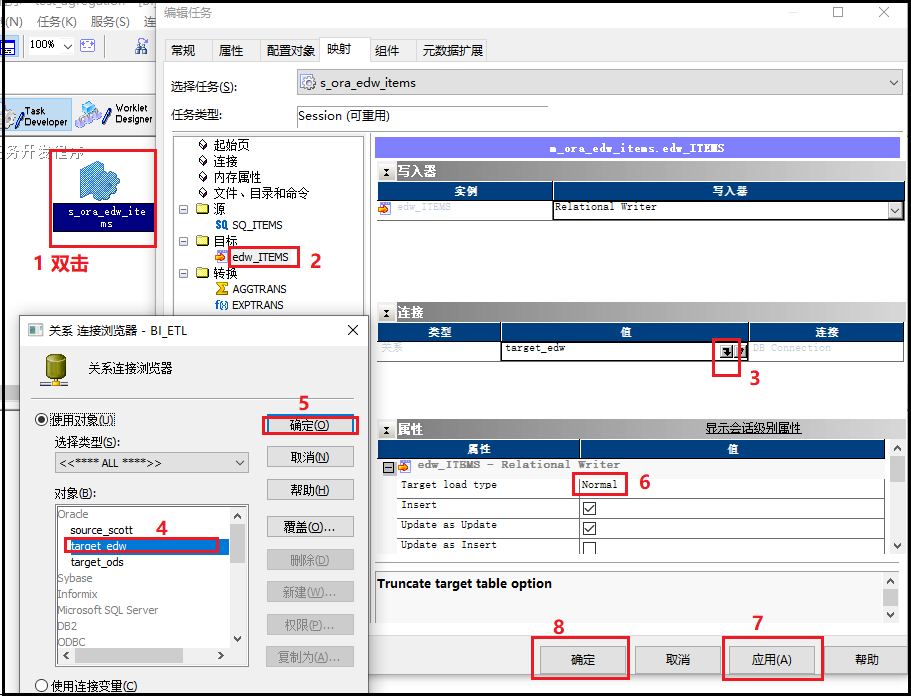Click 帮助(H) in connection browser
The image size is (911, 696).
tap(310, 490)
